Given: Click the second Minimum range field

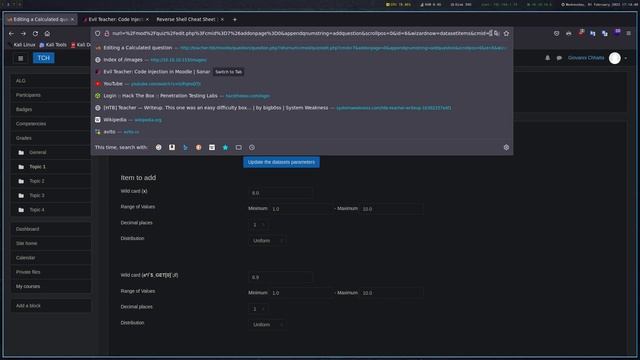Looking at the screenshot, I should [300, 293].
